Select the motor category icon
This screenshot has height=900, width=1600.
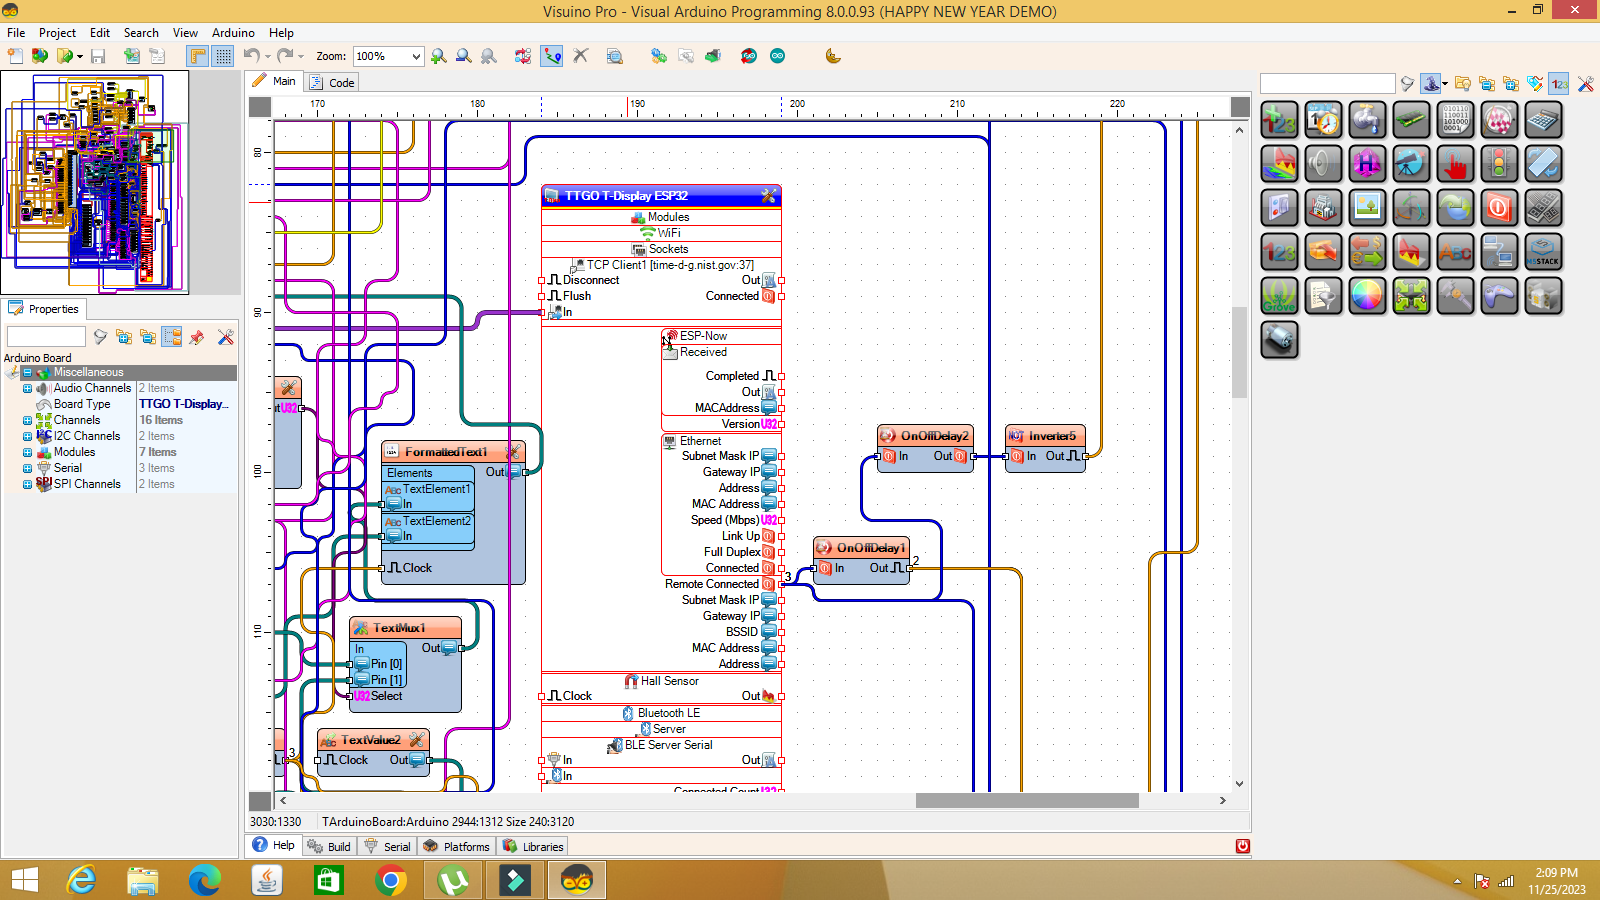tap(1279, 340)
